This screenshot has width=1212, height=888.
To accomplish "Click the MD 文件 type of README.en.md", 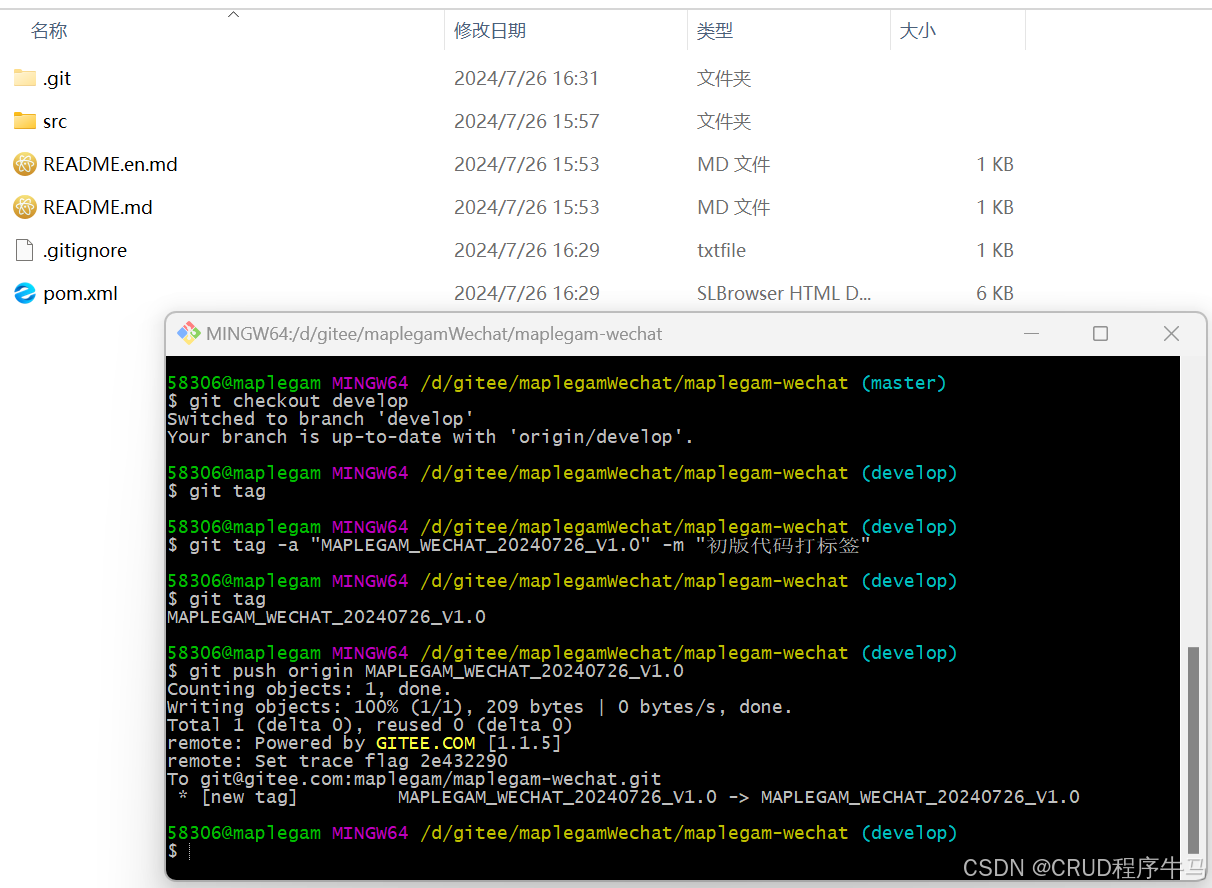I will [x=733, y=164].
